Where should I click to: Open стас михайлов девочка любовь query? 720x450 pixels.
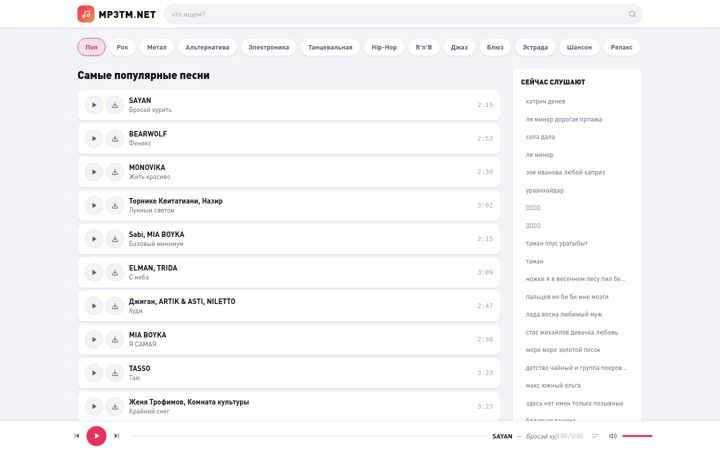click(572, 332)
